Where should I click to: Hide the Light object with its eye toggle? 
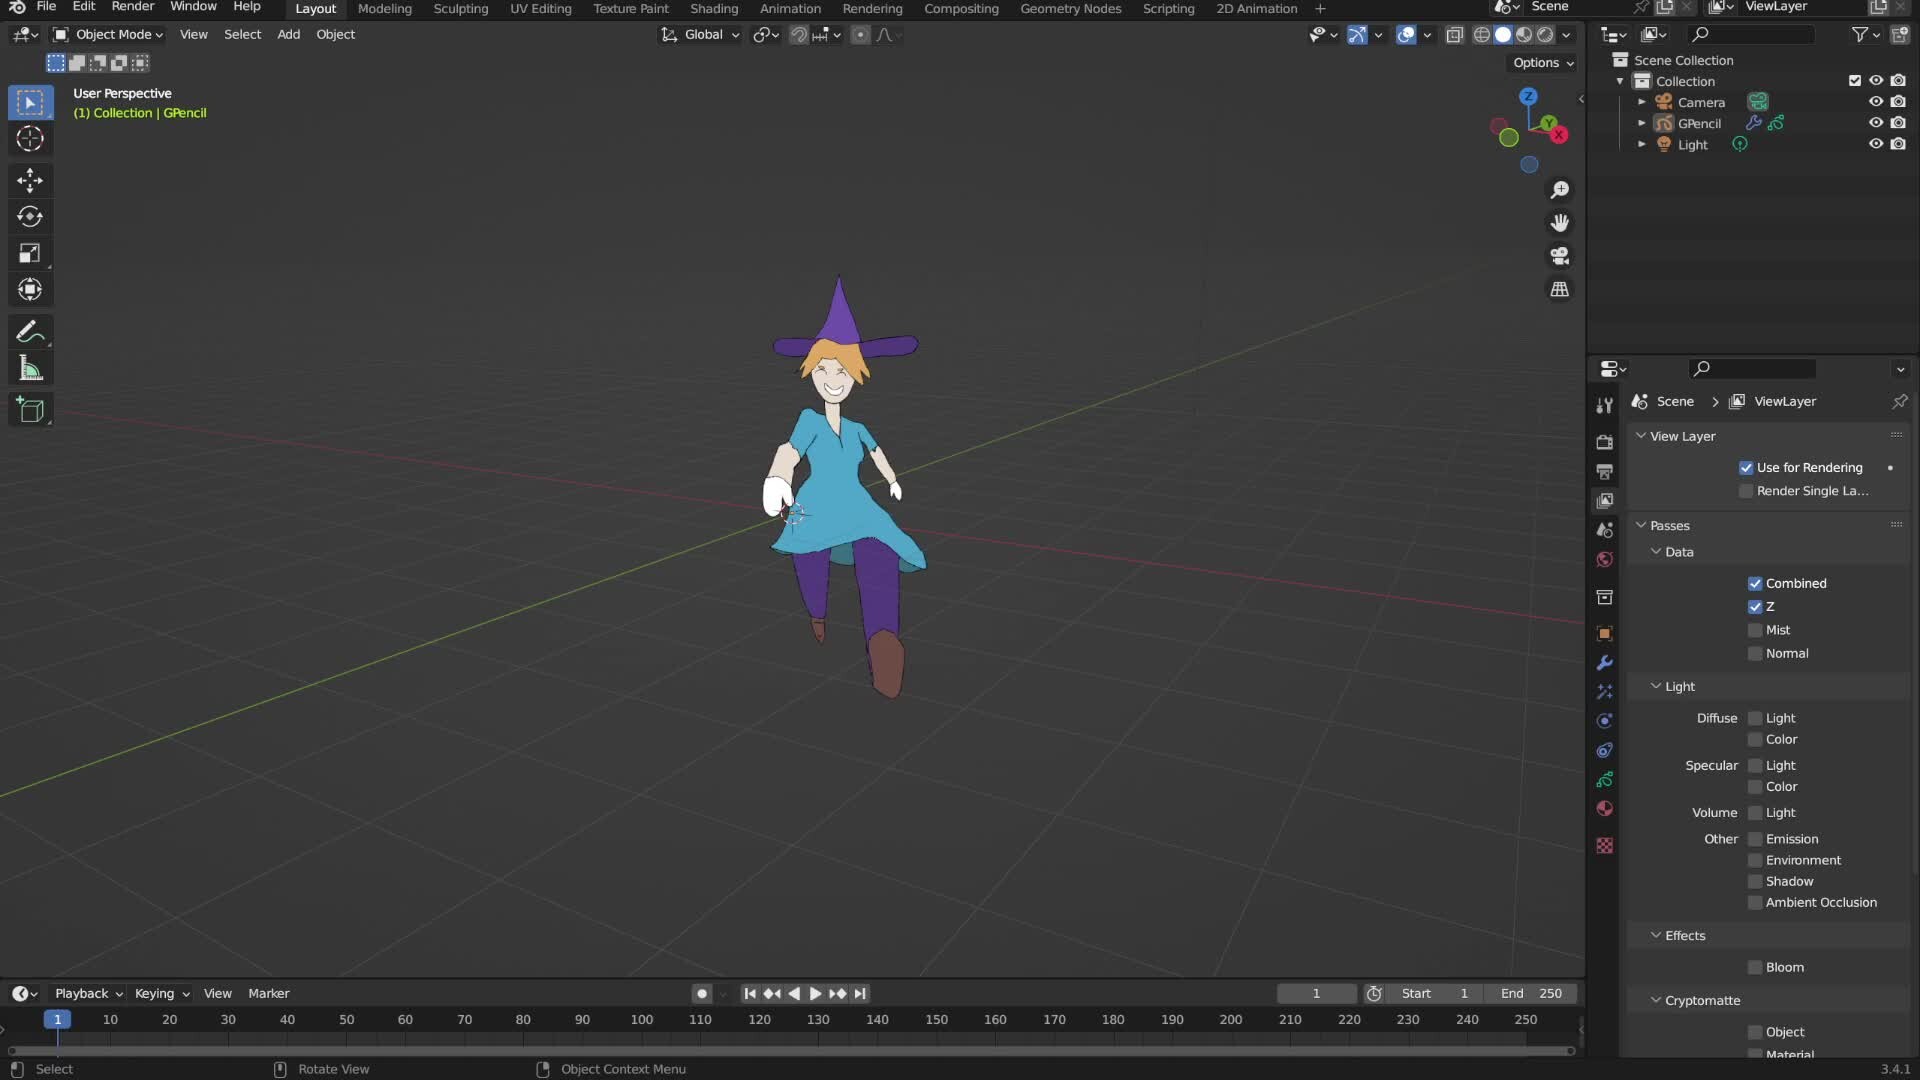[x=1877, y=143]
